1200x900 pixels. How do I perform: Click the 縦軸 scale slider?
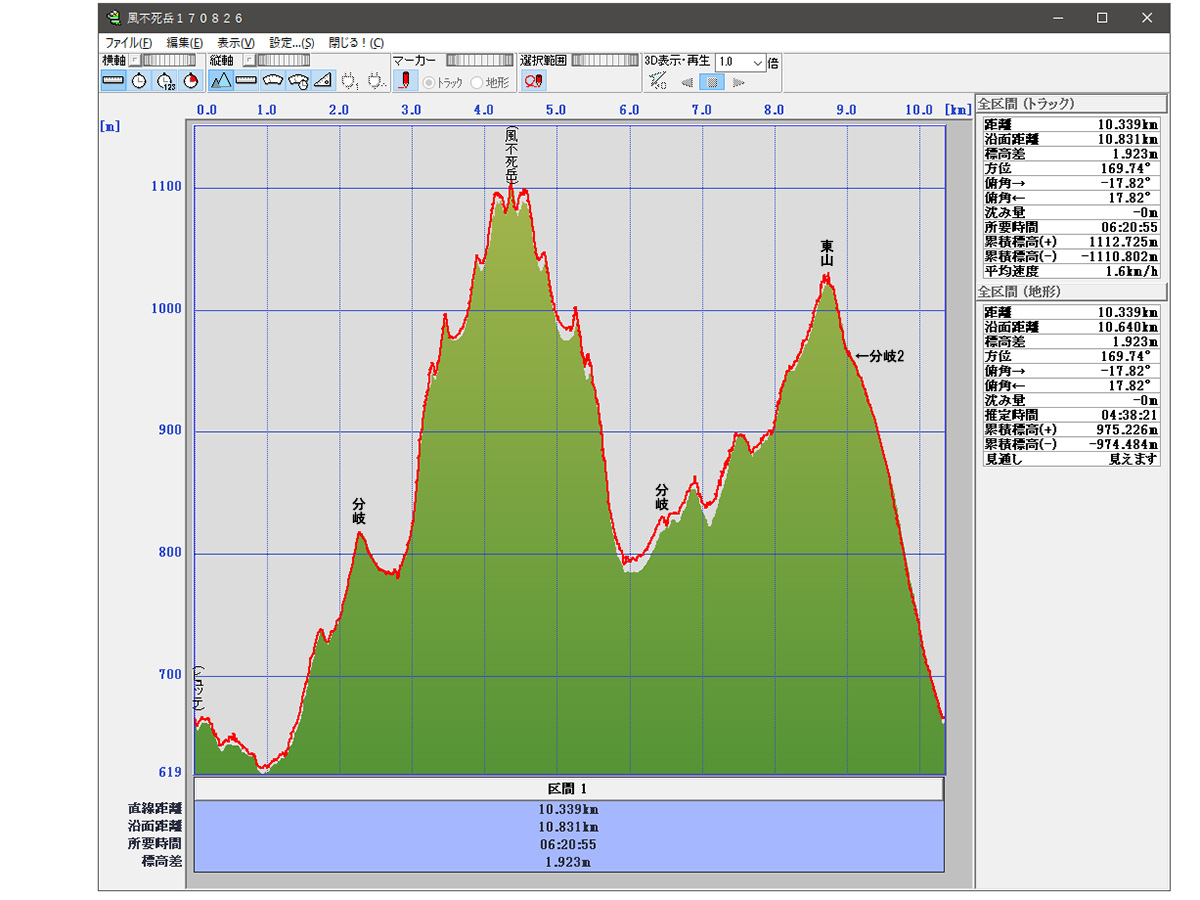(282, 61)
